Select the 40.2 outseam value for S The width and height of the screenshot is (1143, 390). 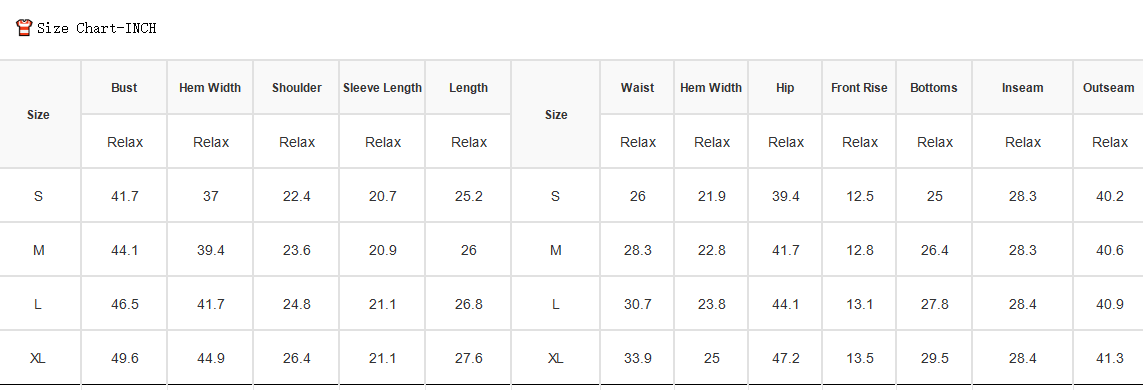(1110, 196)
